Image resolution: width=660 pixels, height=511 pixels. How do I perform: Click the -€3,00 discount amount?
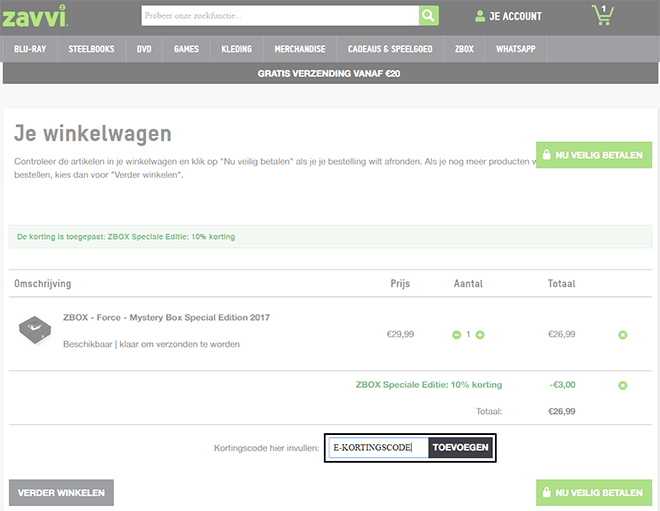562,385
